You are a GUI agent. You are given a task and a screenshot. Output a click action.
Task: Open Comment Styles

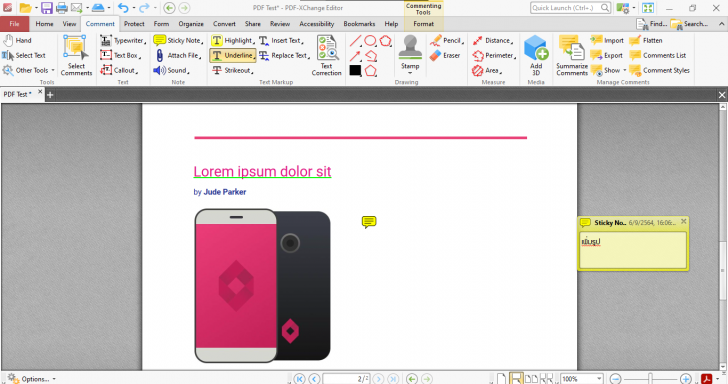point(660,70)
